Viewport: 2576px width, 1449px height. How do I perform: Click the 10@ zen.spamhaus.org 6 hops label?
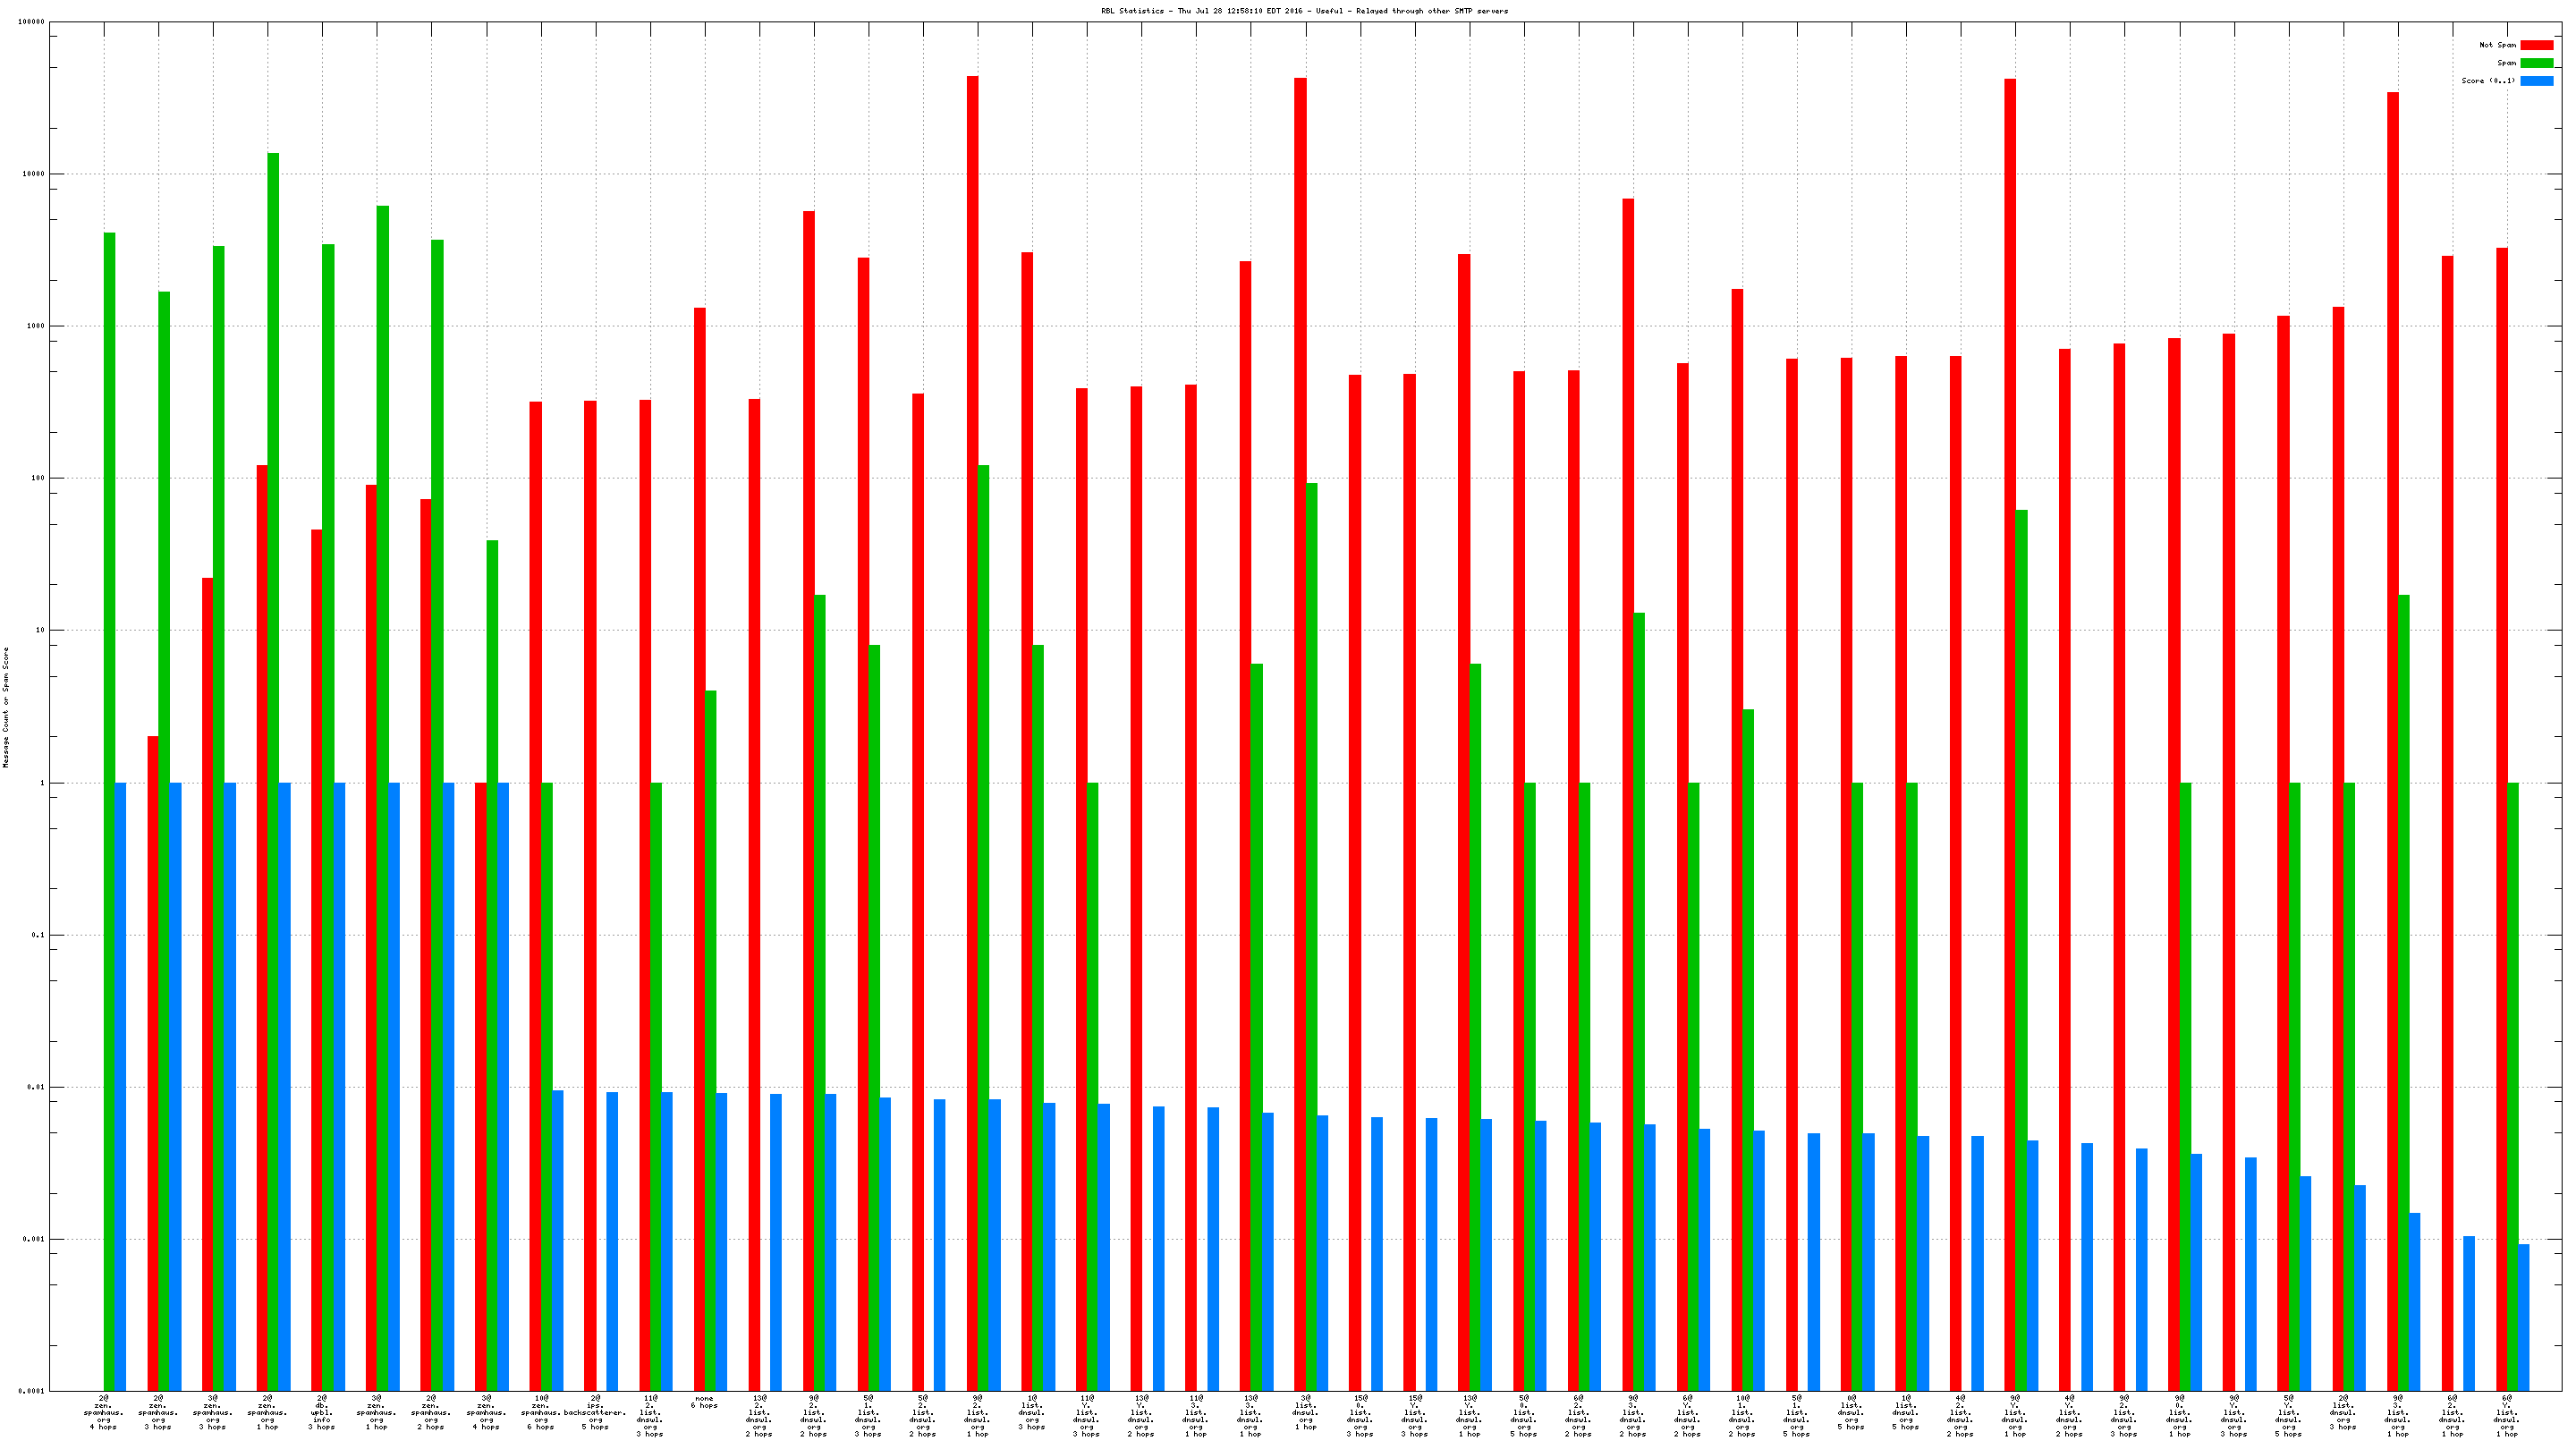pos(541,1412)
